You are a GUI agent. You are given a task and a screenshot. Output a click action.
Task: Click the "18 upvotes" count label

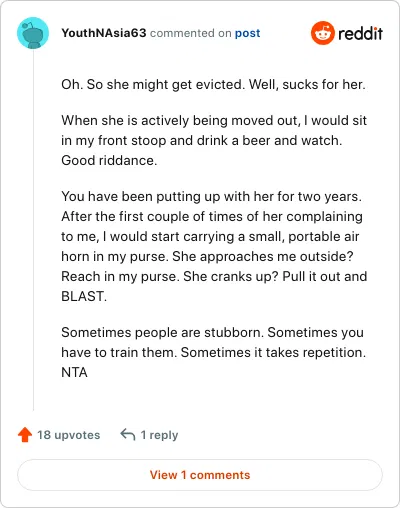click(69, 435)
